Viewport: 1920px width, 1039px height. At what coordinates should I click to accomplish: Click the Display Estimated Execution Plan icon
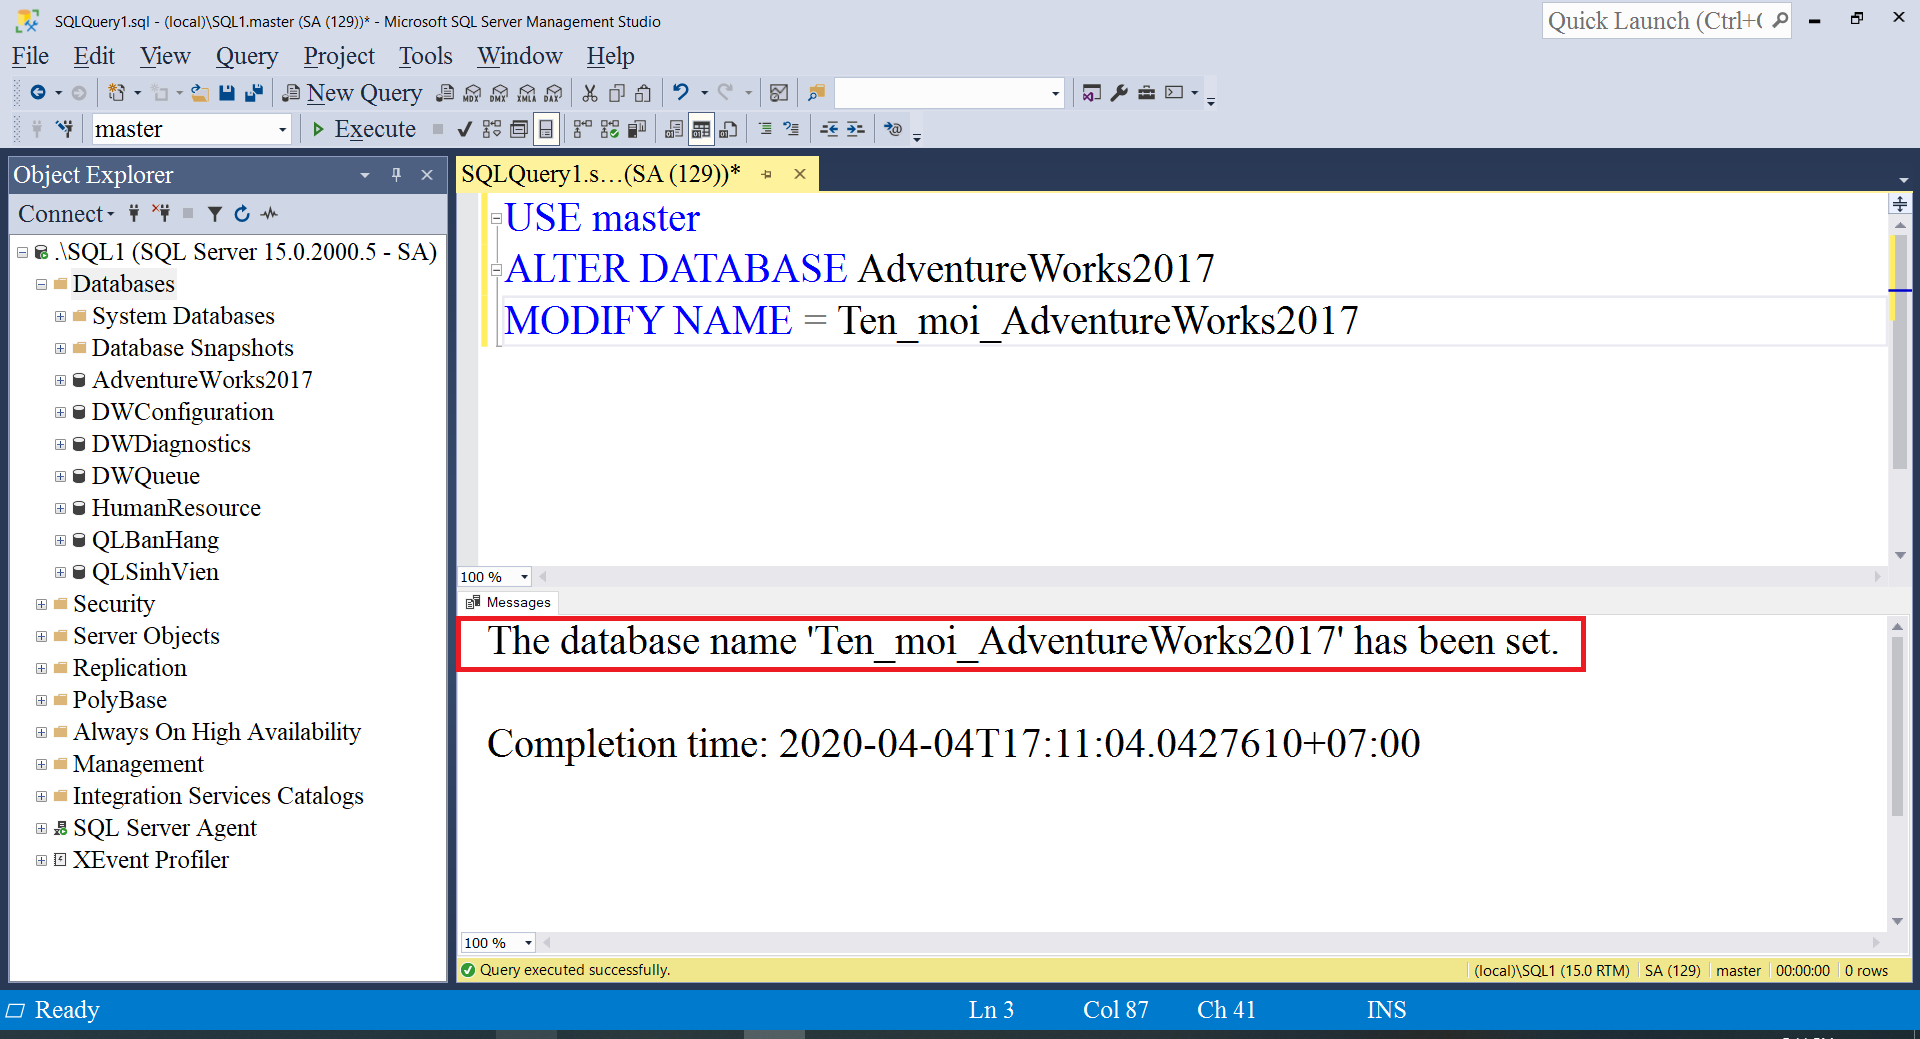pyautogui.click(x=491, y=128)
